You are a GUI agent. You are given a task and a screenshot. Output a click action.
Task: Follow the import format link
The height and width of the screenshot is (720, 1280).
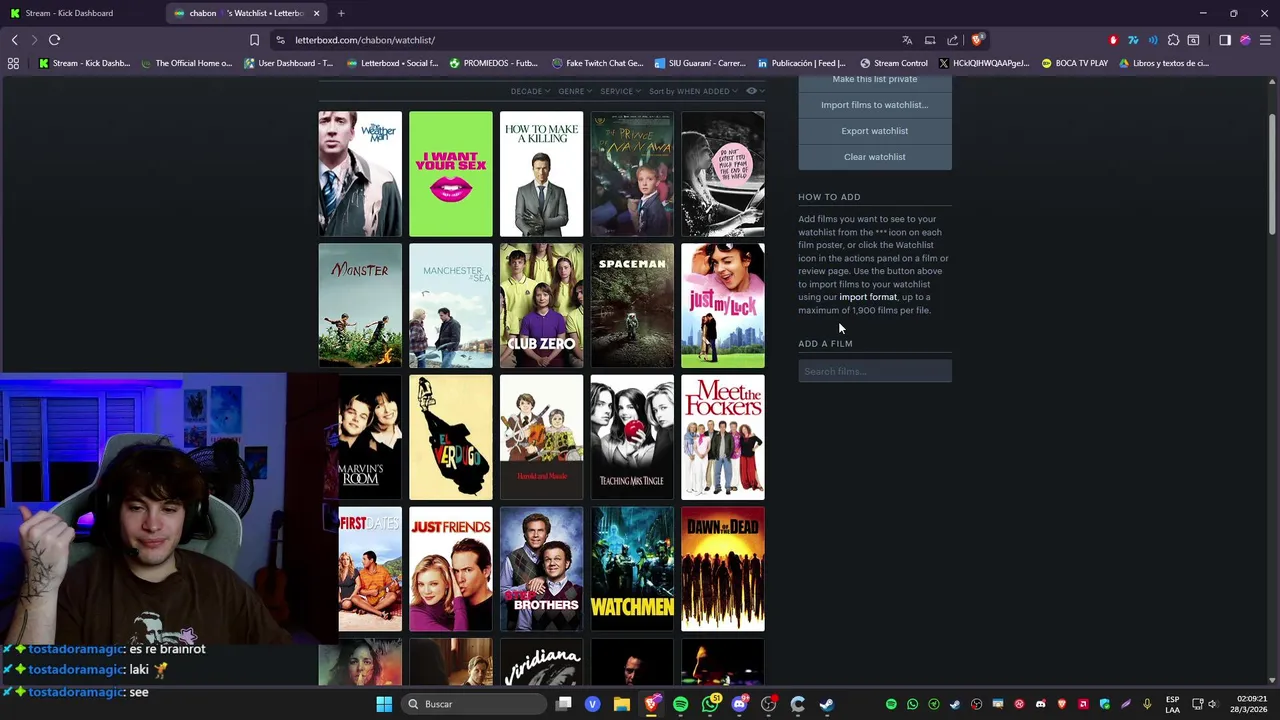868,297
